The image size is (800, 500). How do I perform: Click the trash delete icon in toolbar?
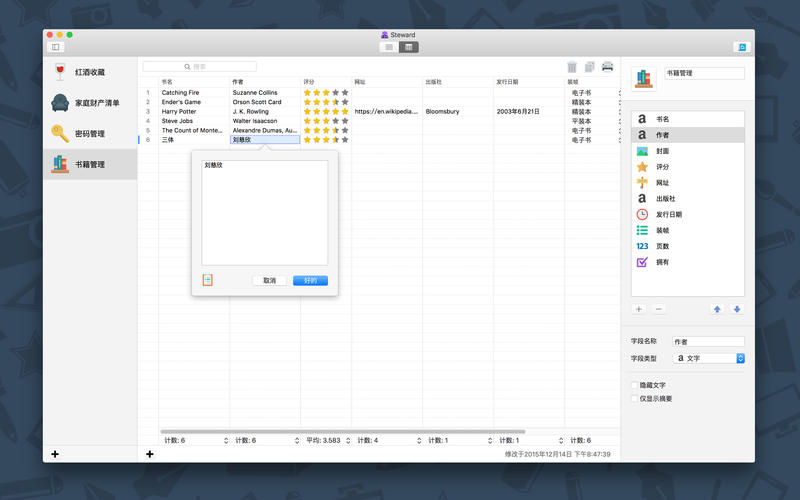[x=572, y=67]
